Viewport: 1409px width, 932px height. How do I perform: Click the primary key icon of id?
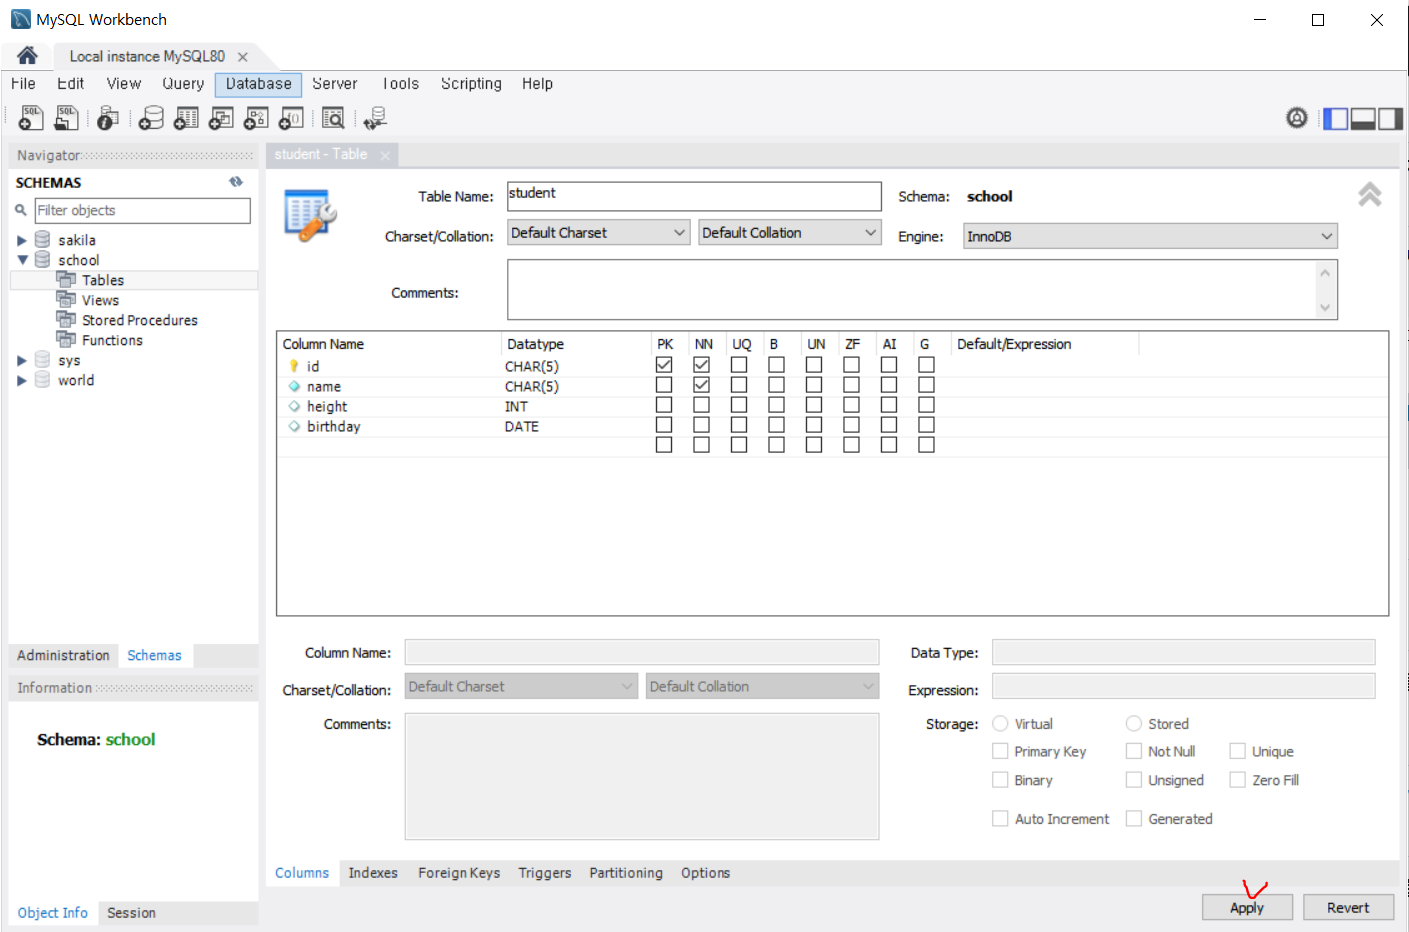coord(294,366)
